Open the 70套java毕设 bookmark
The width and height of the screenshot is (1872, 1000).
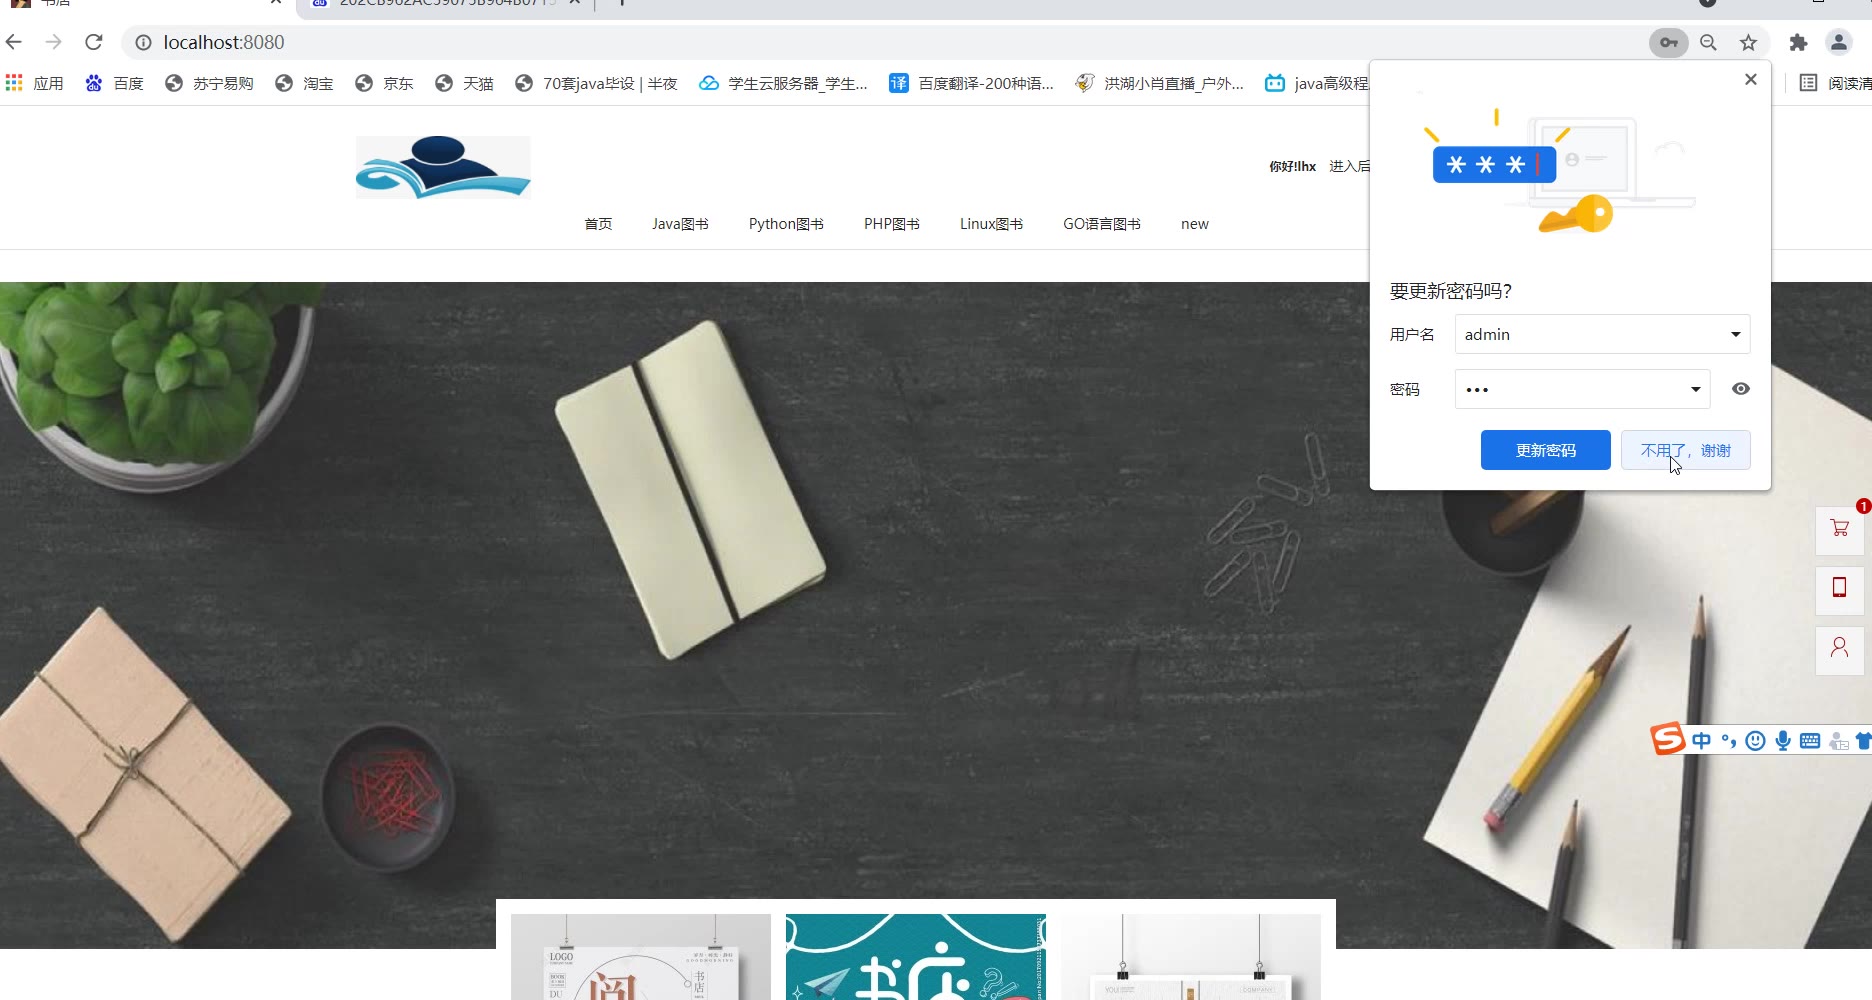point(596,83)
